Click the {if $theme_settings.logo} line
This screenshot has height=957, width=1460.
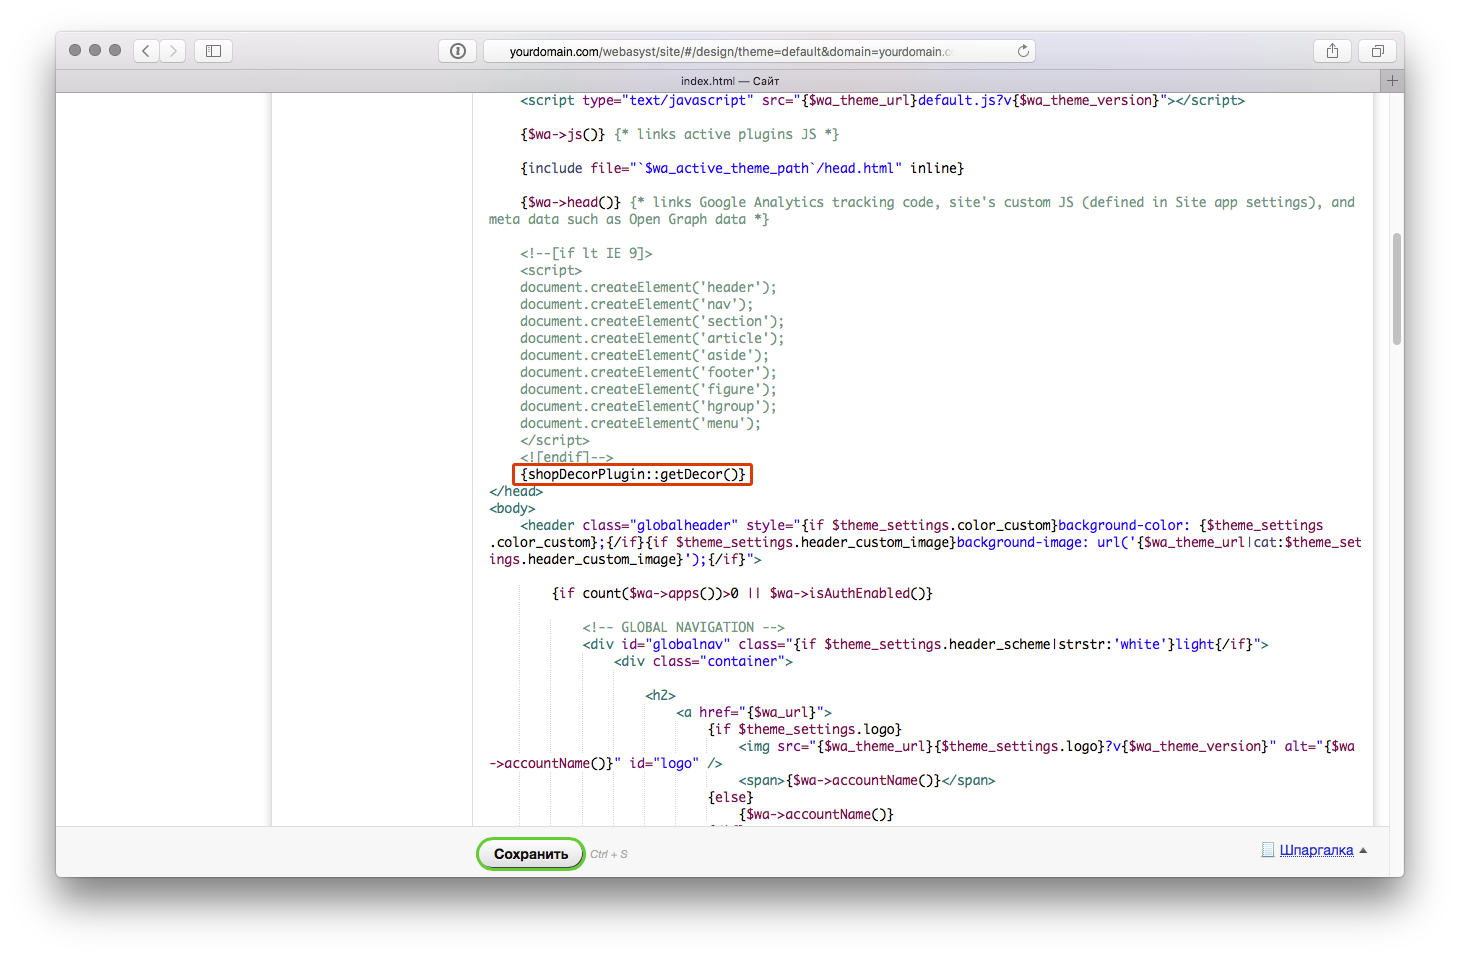(804, 729)
